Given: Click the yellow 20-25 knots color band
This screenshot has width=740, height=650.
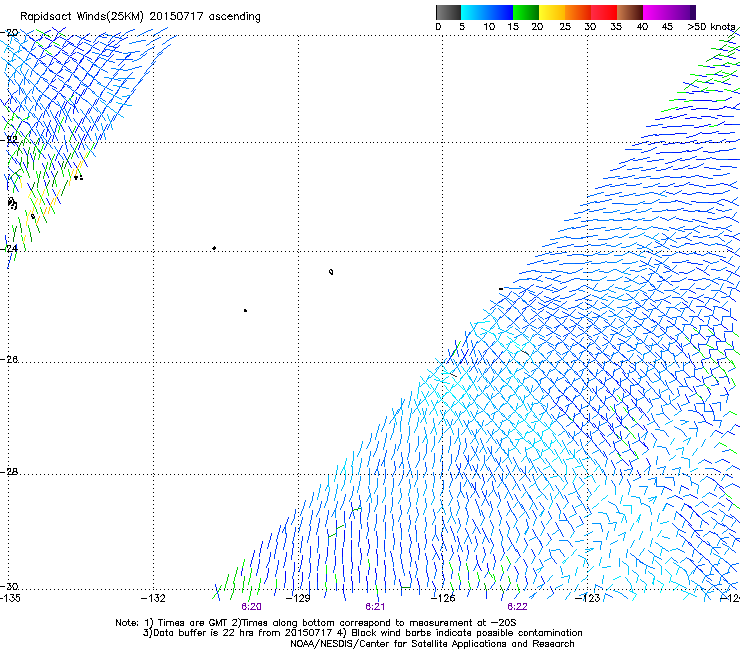Looking at the screenshot, I should [552, 12].
